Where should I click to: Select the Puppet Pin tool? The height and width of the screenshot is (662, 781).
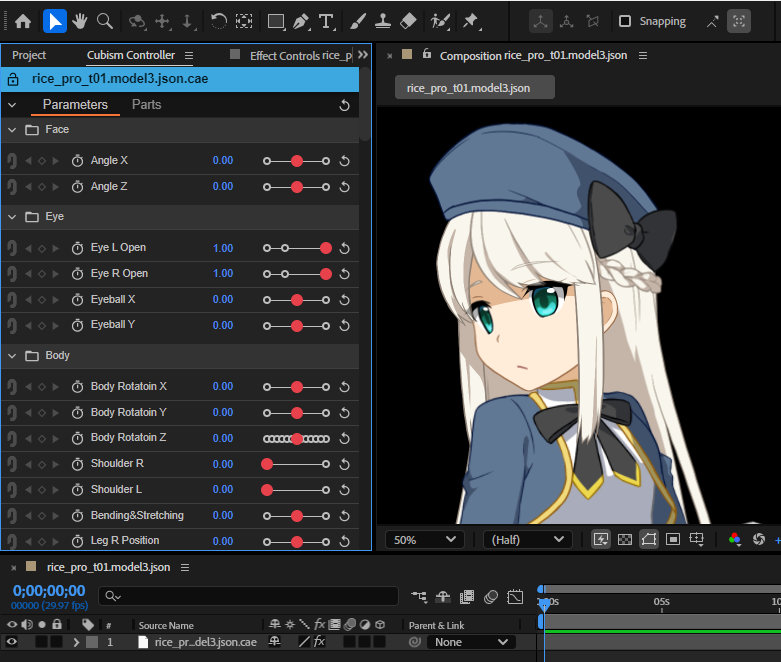coord(471,21)
